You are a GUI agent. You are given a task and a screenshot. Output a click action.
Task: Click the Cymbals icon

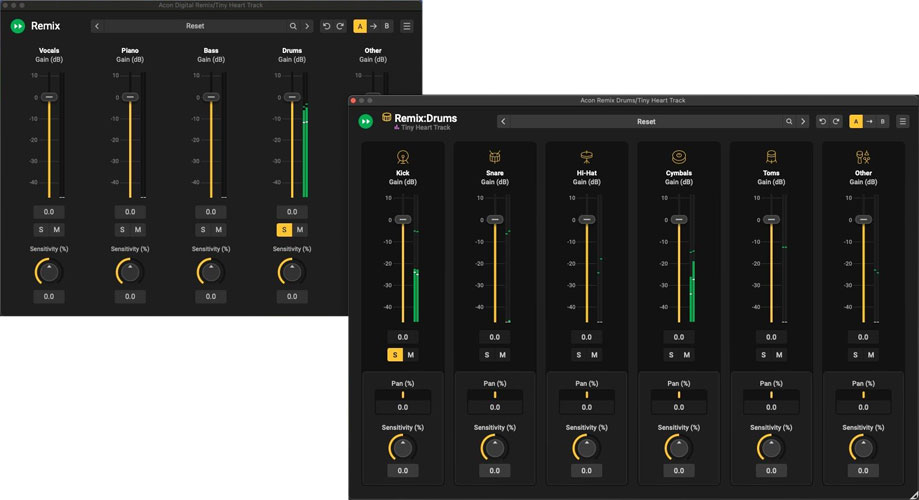pyautogui.click(x=678, y=157)
